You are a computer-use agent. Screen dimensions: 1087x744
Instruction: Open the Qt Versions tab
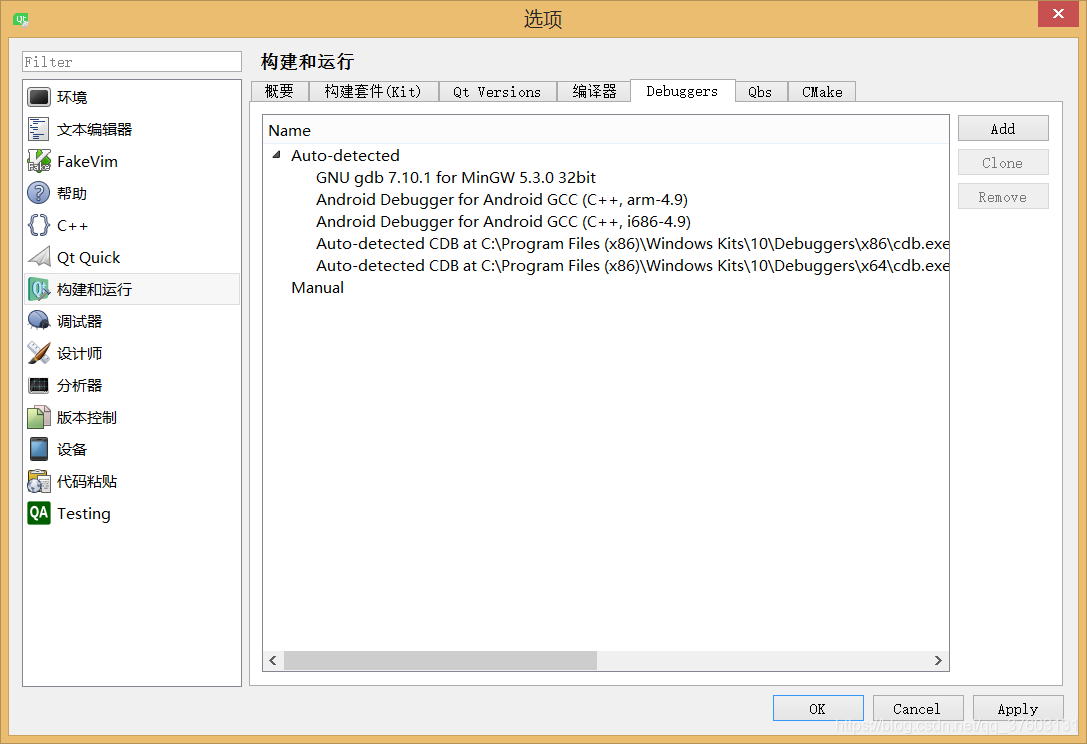(x=497, y=92)
